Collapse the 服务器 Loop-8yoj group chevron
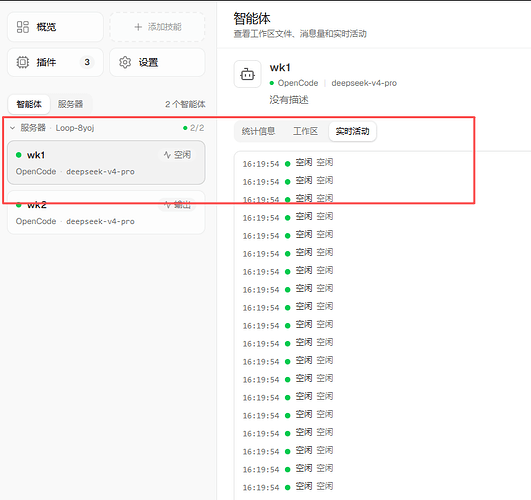531x500 pixels. [13, 128]
